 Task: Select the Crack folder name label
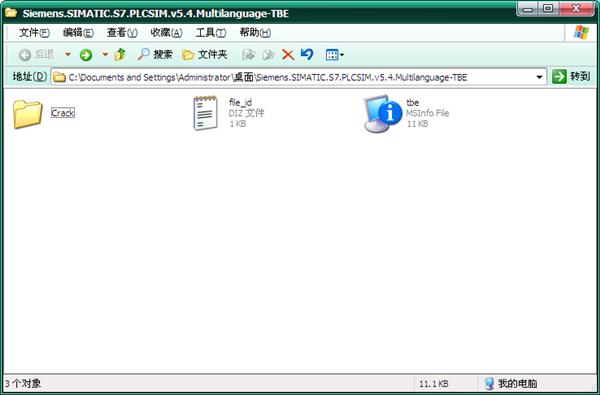63,113
